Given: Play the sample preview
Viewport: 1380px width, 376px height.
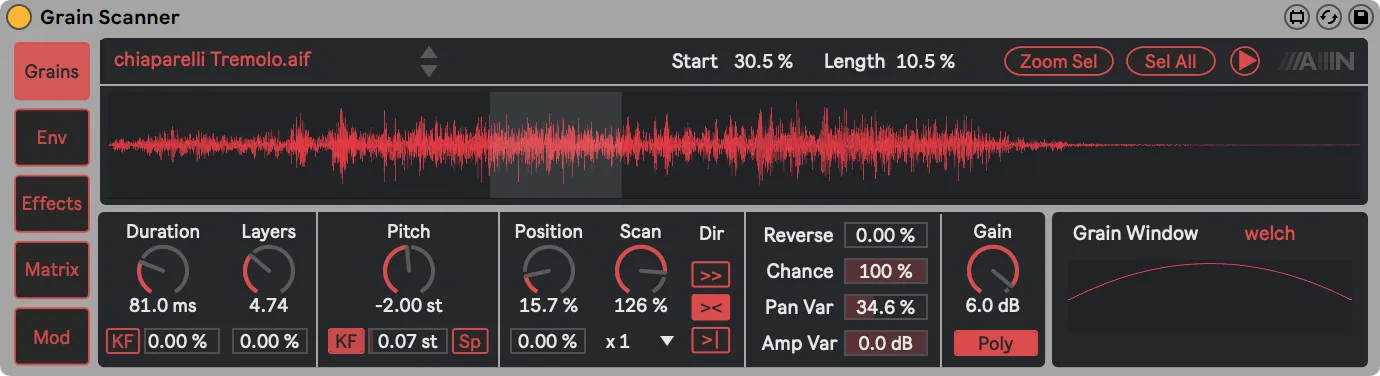Looking at the screenshot, I should click(1245, 61).
